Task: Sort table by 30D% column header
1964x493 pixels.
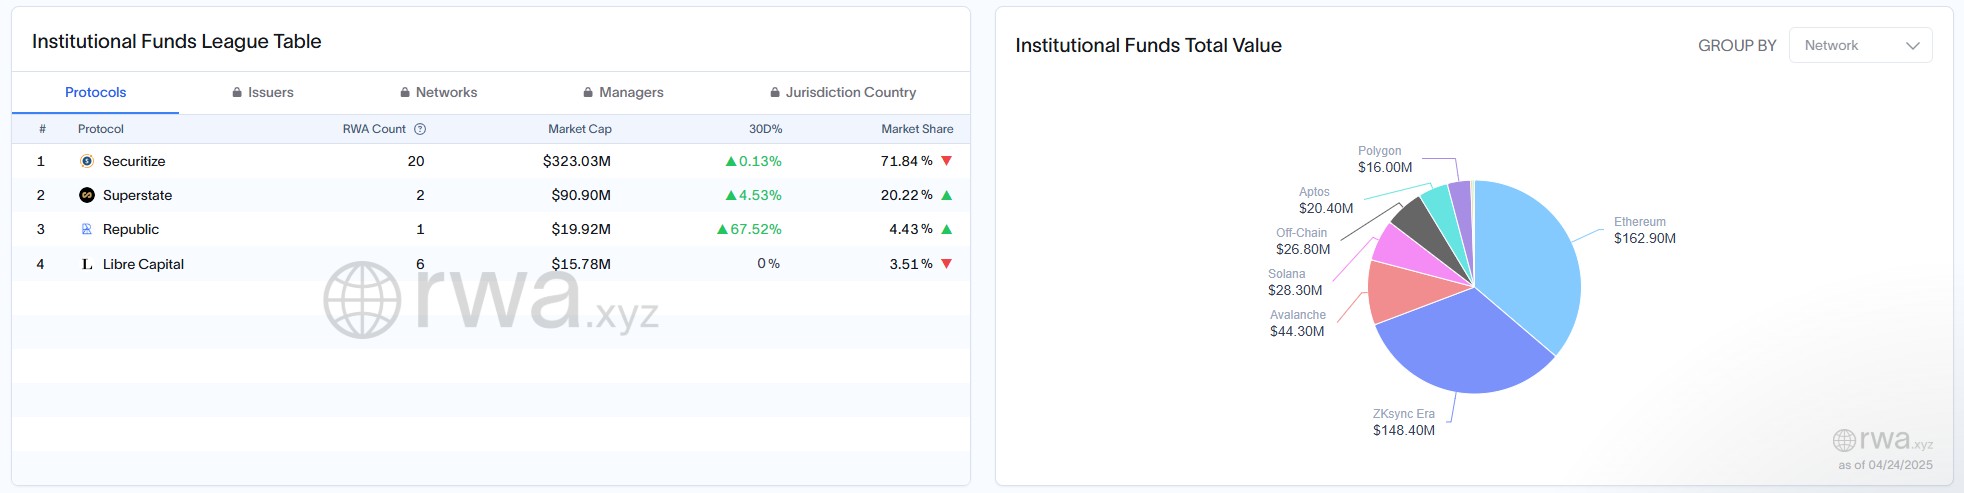Action: point(765,129)
